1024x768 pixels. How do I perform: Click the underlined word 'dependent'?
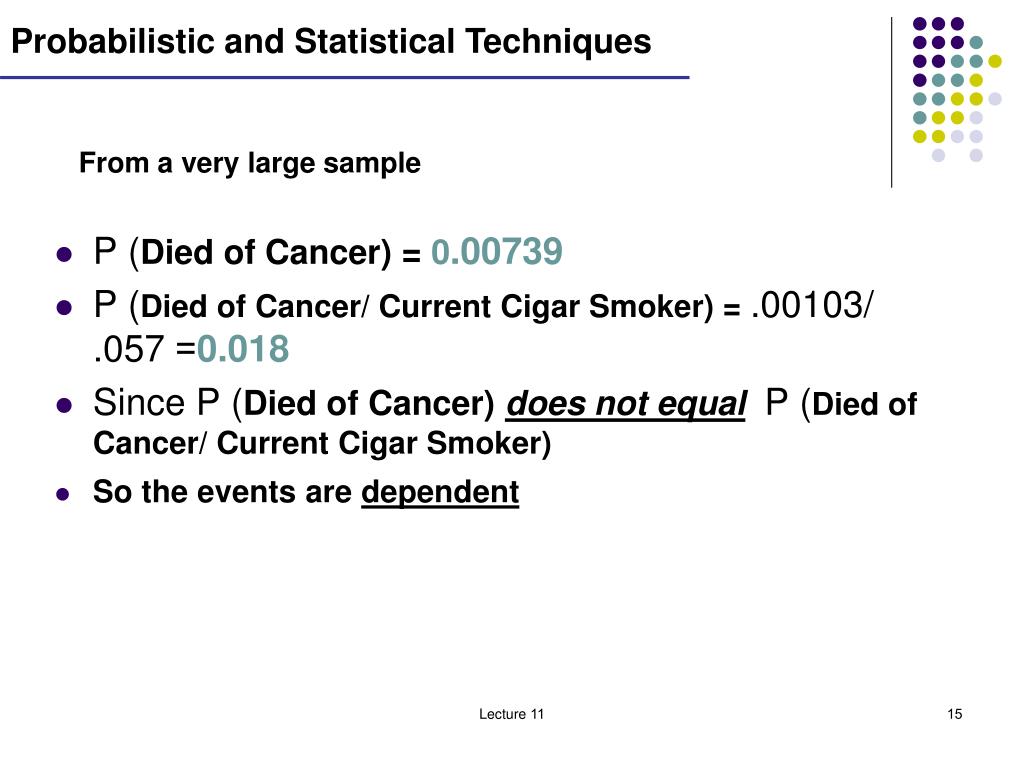tap(440, 492)
